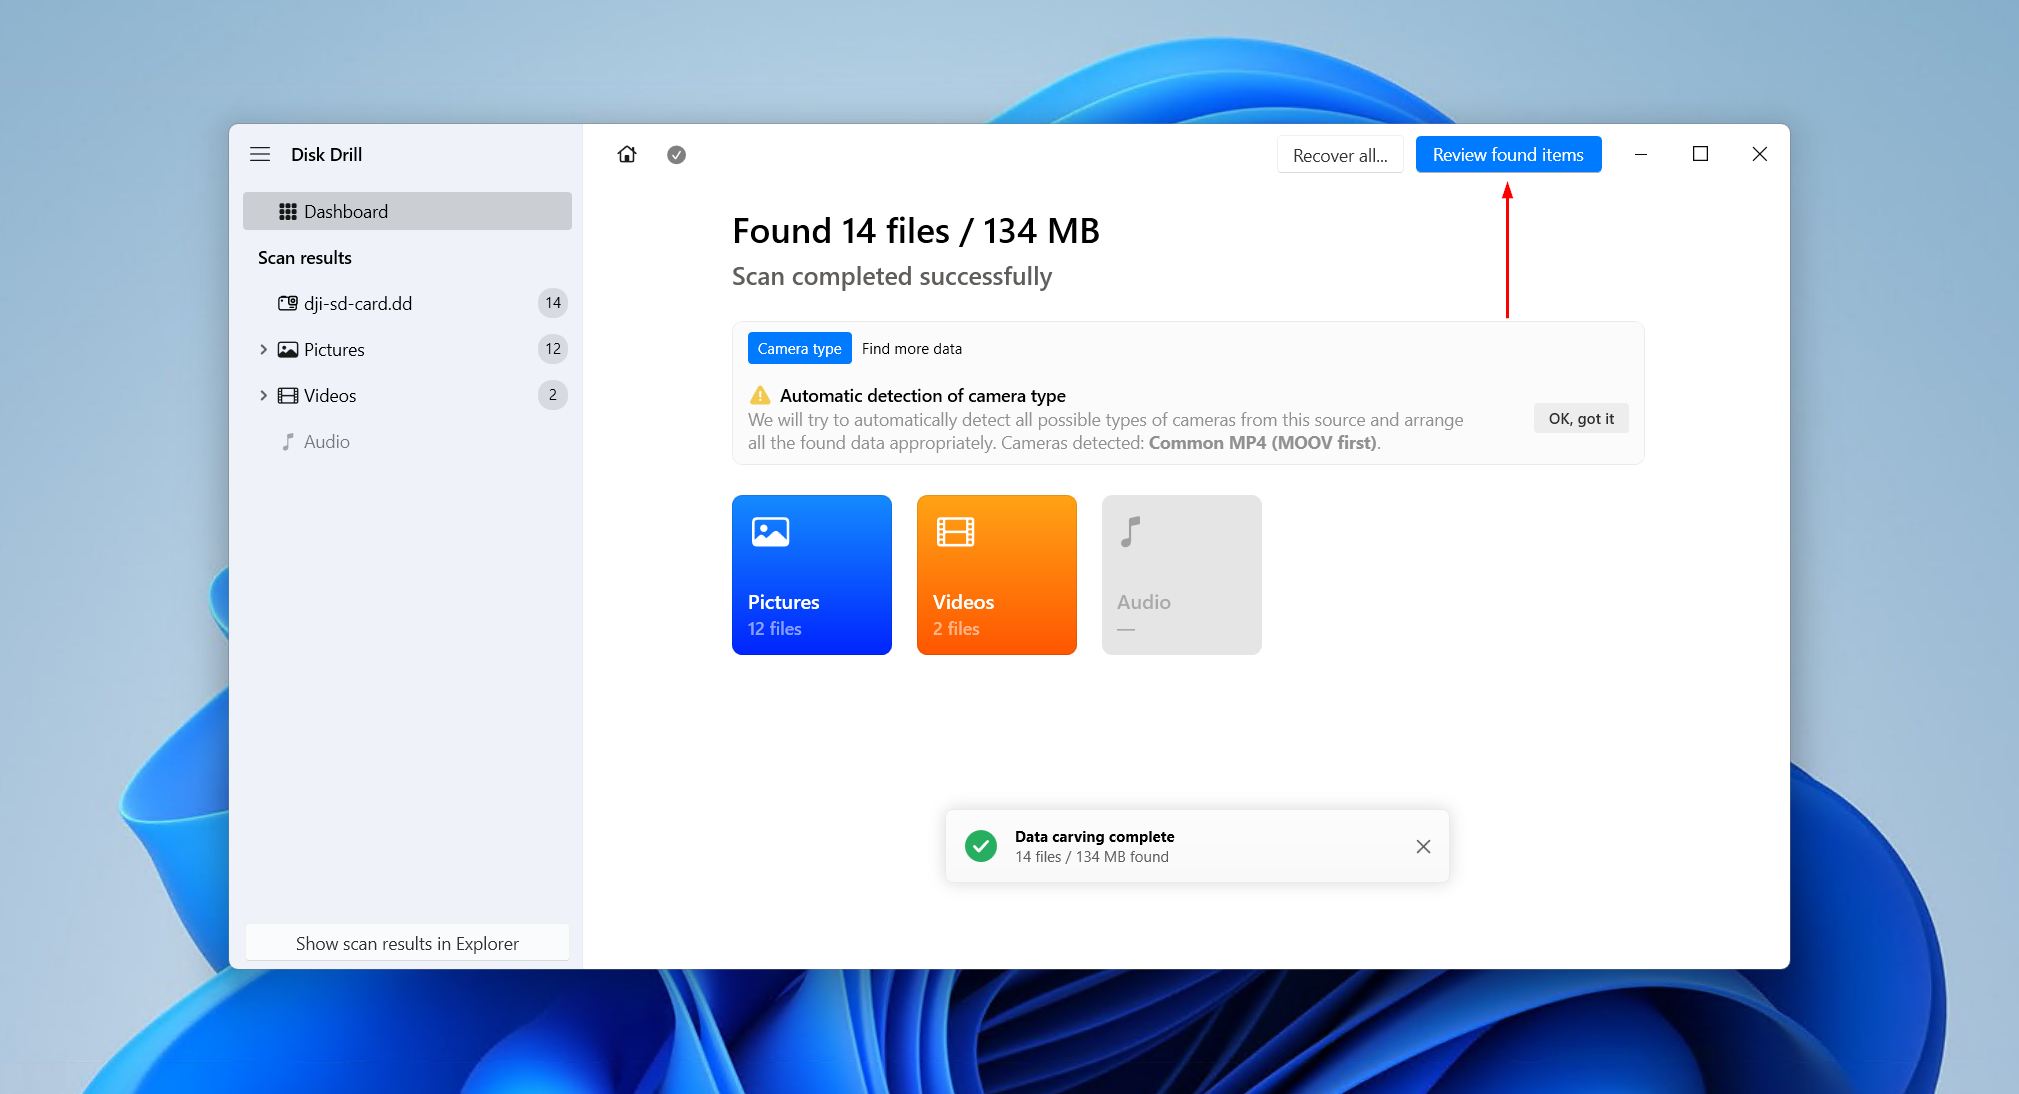The width and height of the screenshot is (2019, 1094).
Task: Click the Scan results heading
Action: (x=305, y=257)
